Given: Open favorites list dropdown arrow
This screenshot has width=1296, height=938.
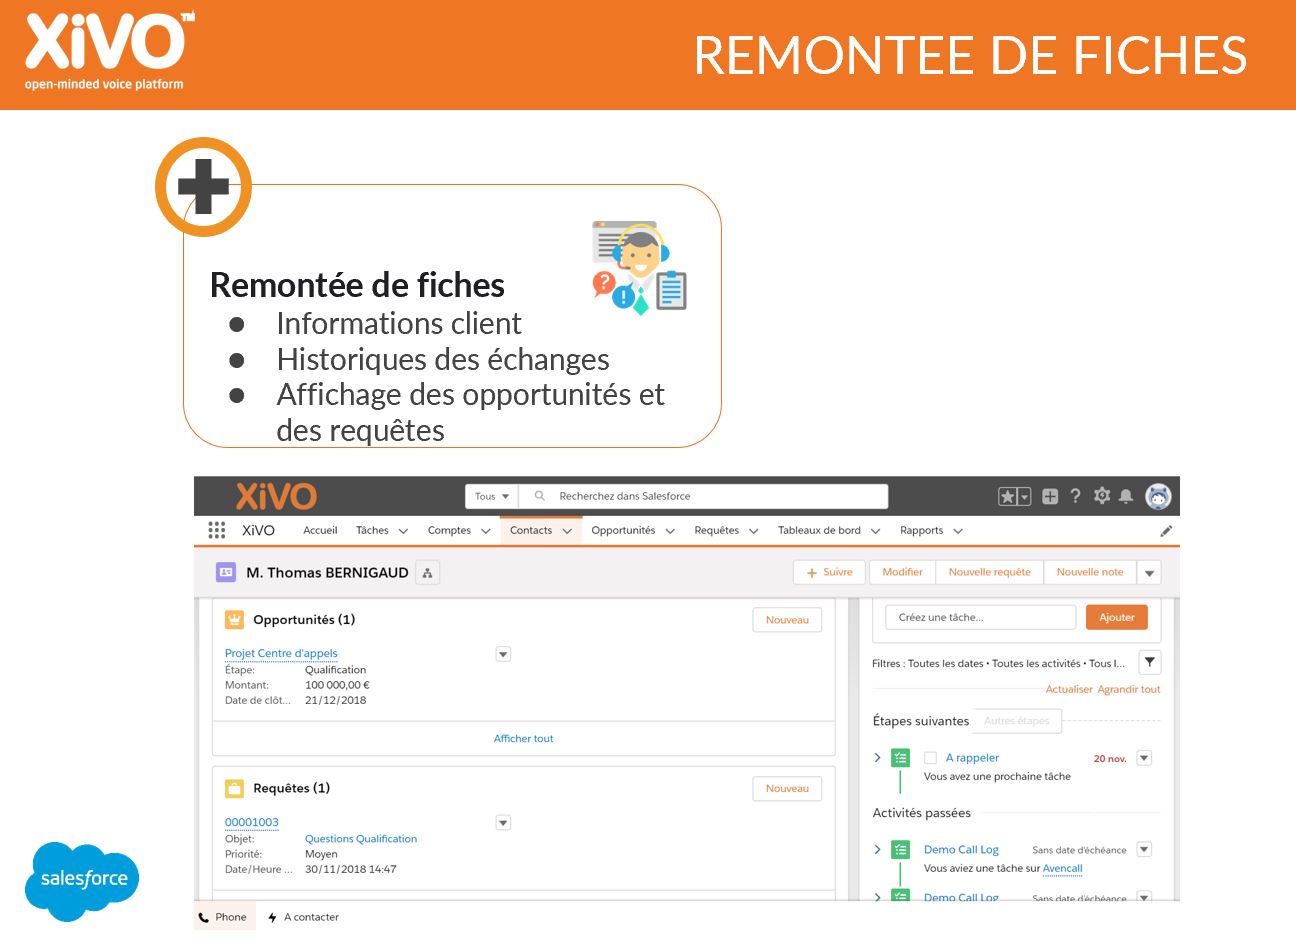Looking at the screenshot, I should [x=1024, y=496].
